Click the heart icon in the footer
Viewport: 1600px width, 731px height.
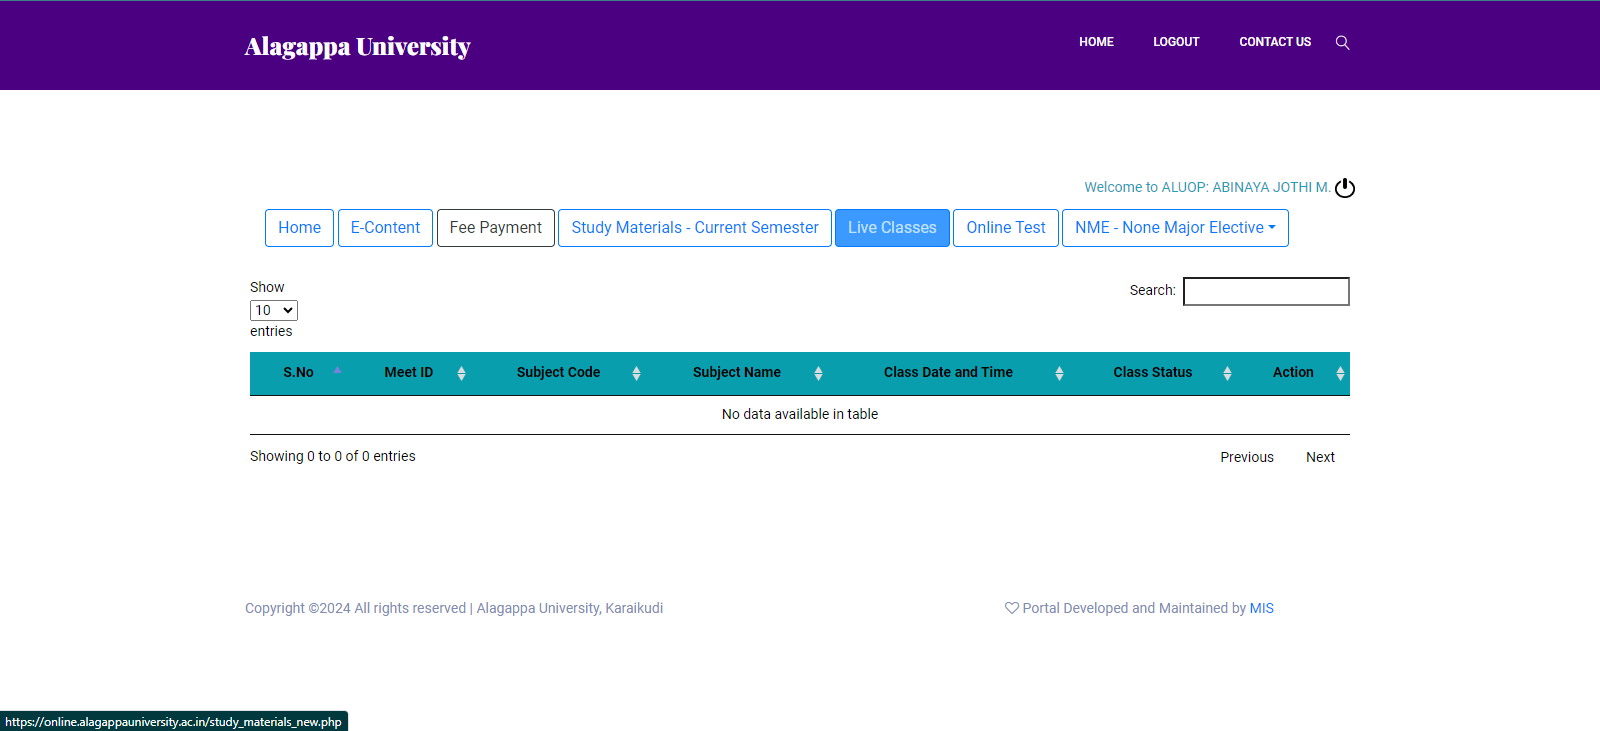pos(1012,608)
